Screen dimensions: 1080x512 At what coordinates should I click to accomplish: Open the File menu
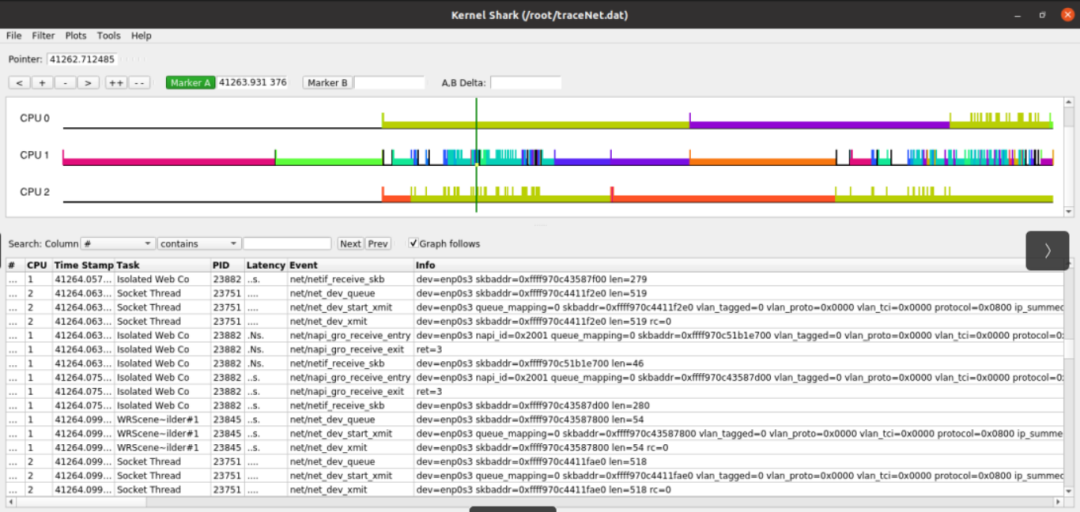[14, 36]
